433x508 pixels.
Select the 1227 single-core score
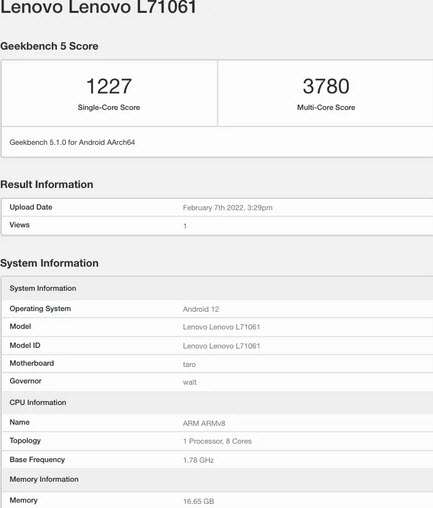[109, 86]
